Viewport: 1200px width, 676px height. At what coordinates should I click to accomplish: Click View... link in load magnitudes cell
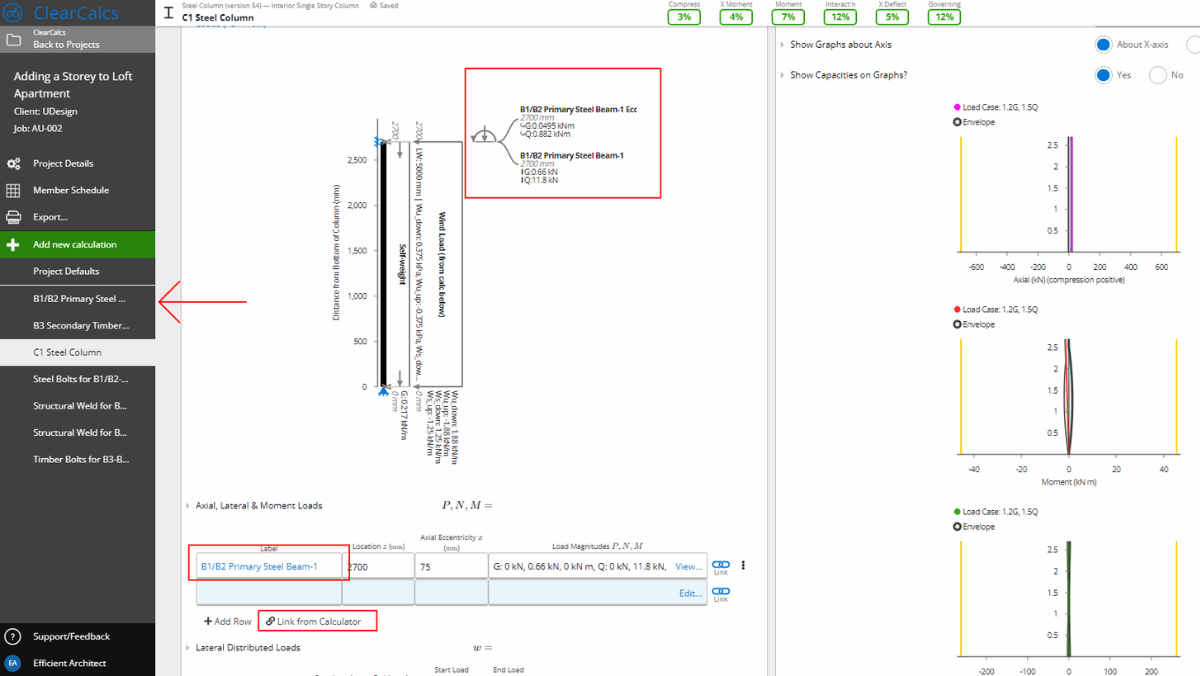pos(688,566)
